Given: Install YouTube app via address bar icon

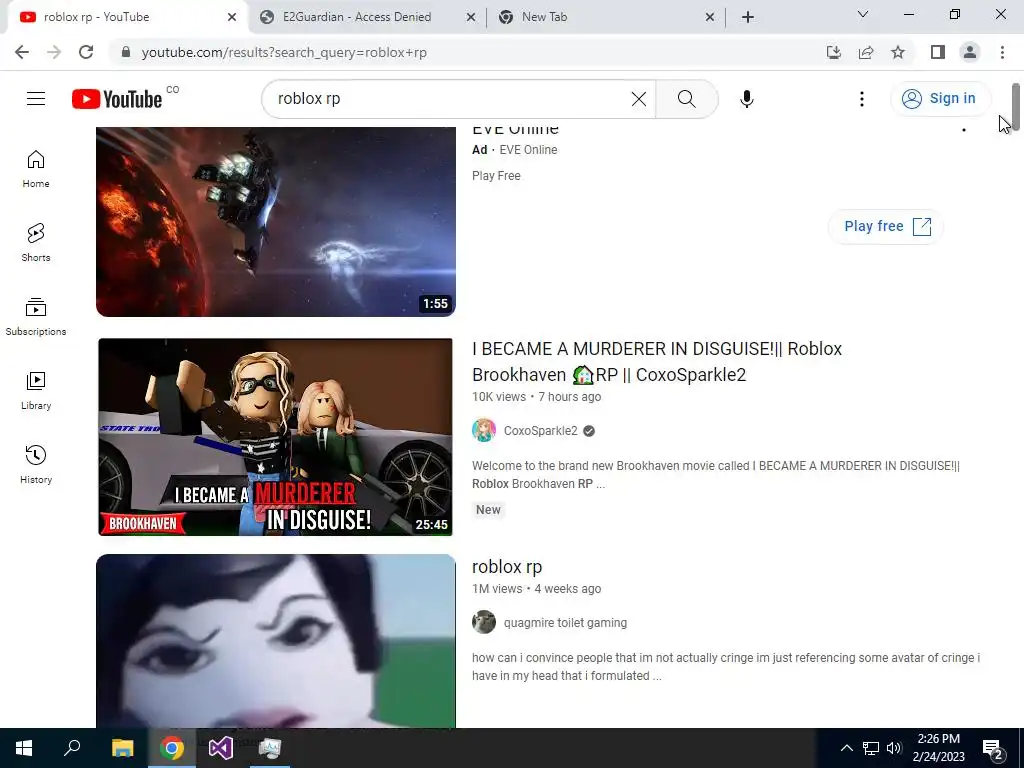Looking at the screenshot, I should (x=834, y=52).
